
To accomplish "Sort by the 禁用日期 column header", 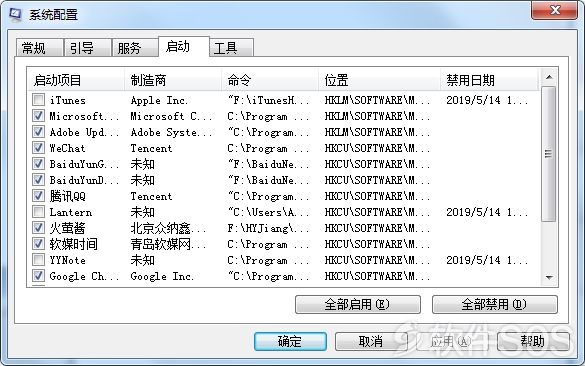I will pos(489,80).
